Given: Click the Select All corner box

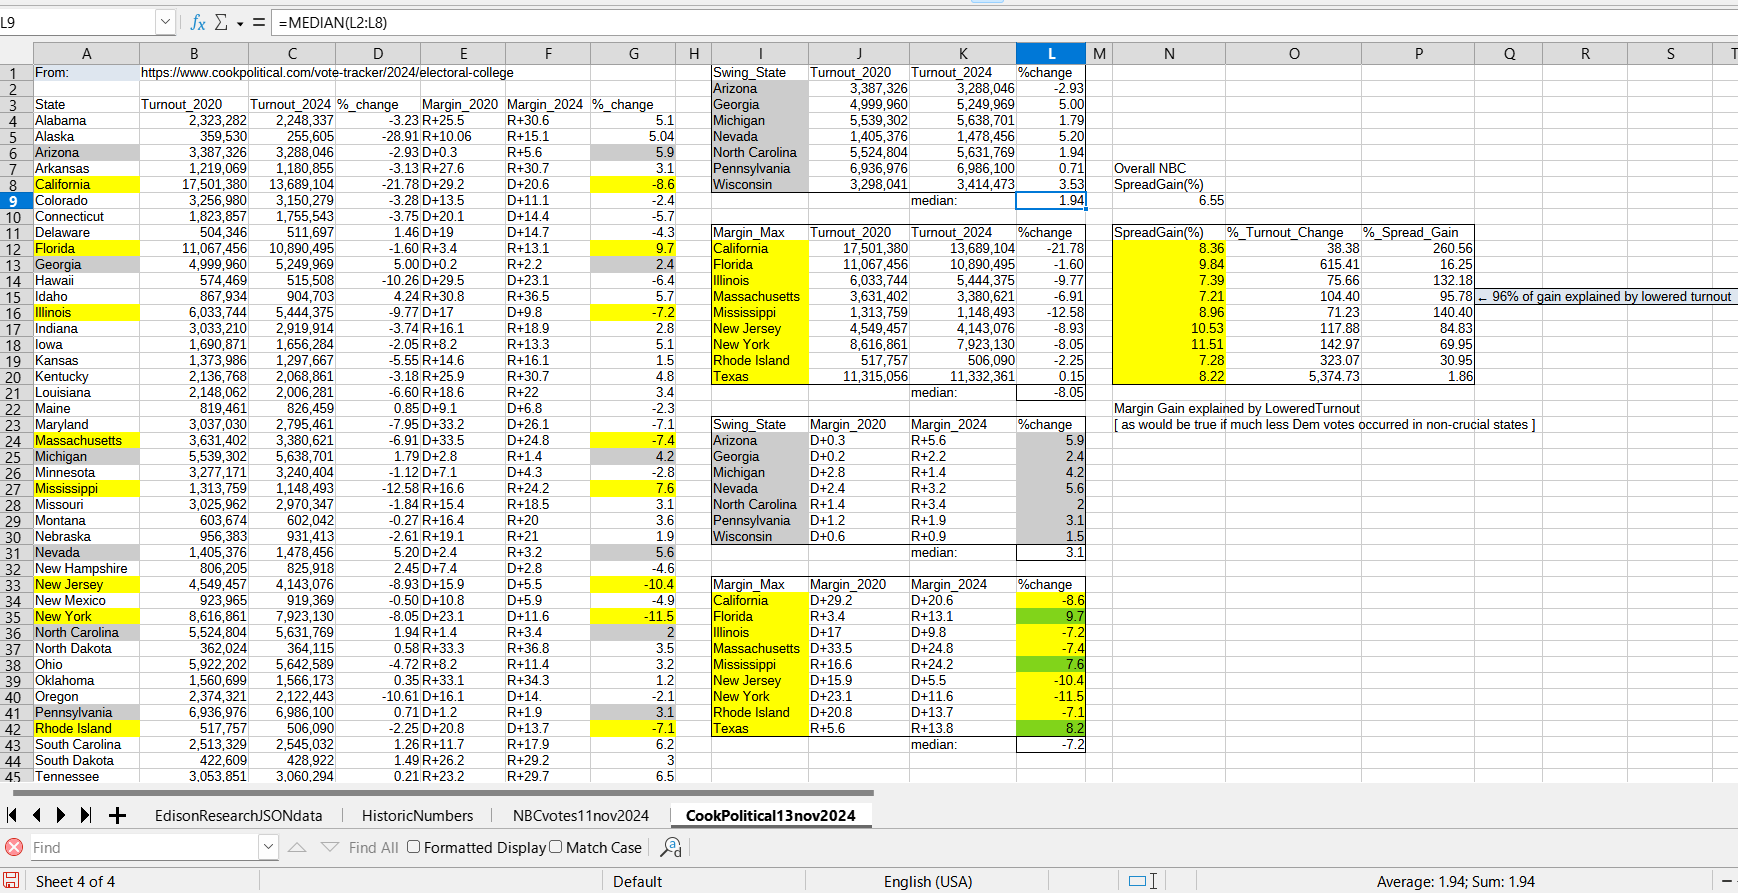Looking at the screenshot, I should point(16,53).
